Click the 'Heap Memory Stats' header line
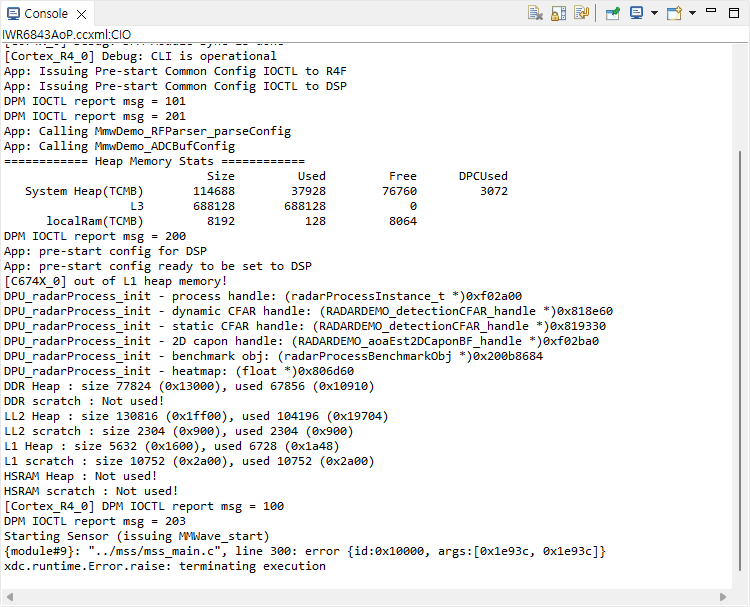Screen dimensions: 750x607 click(154, 161)
